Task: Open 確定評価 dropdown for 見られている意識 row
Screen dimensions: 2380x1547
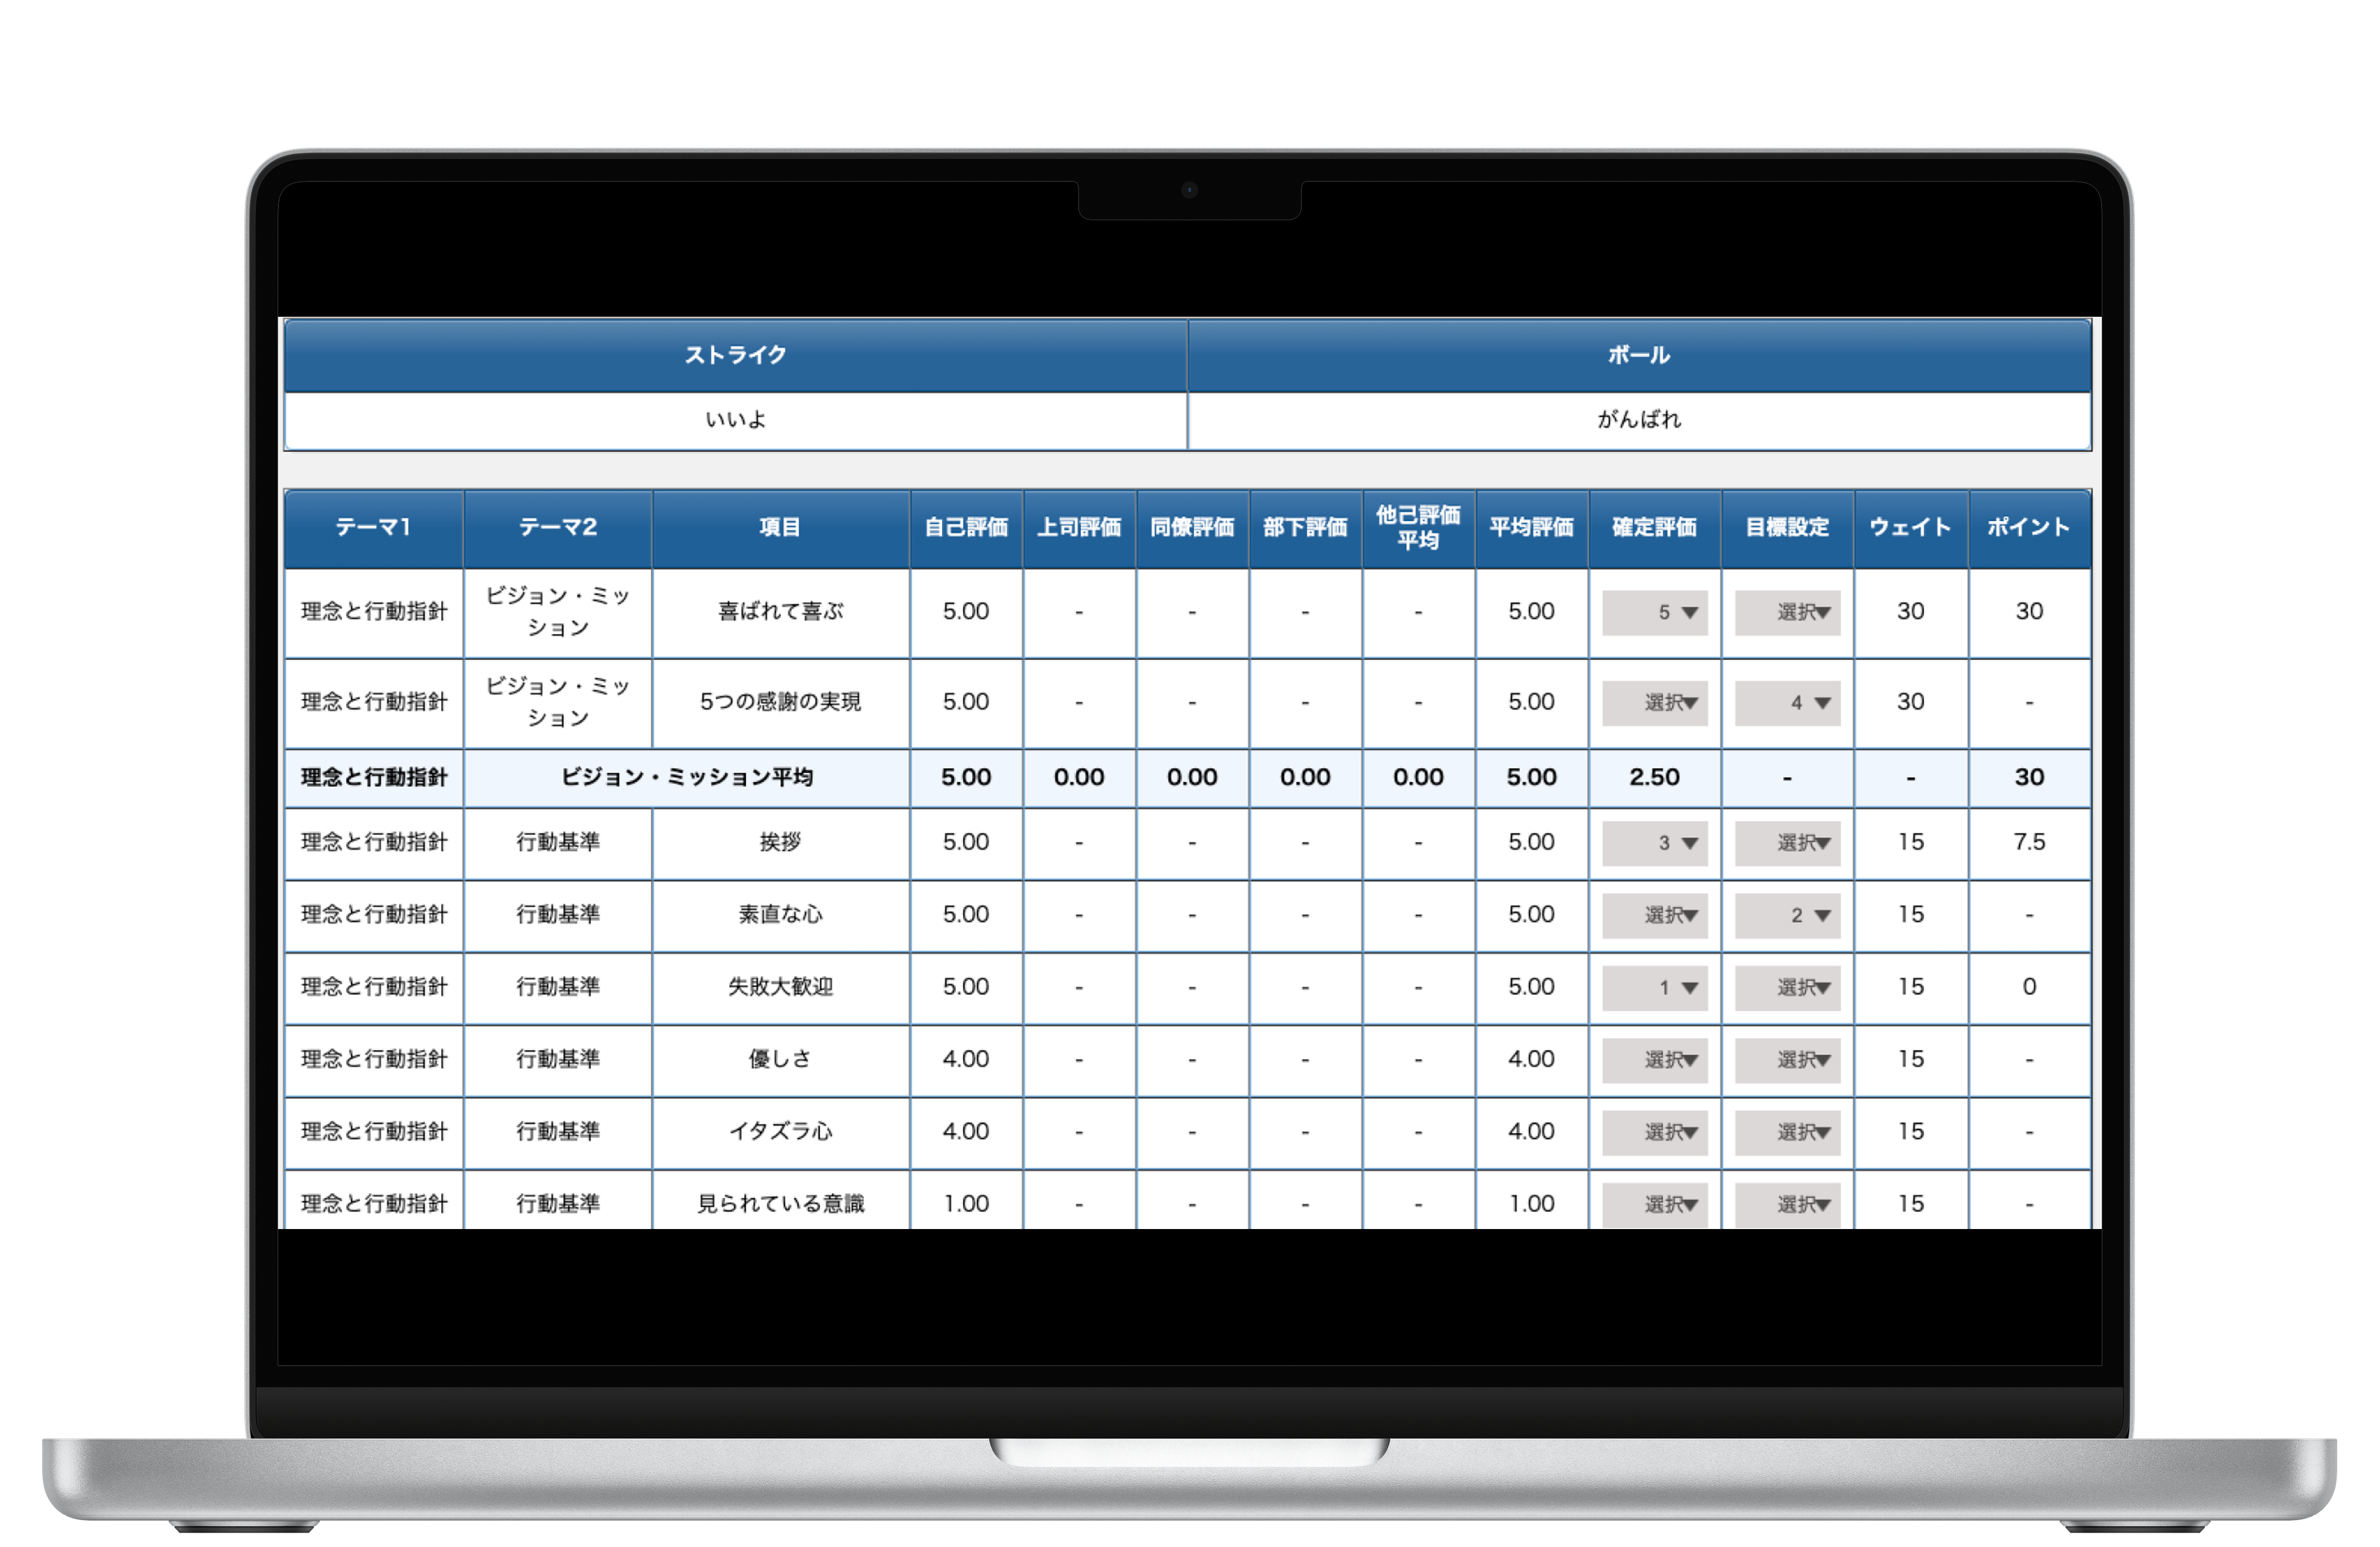Action: click(1654, 1204)
